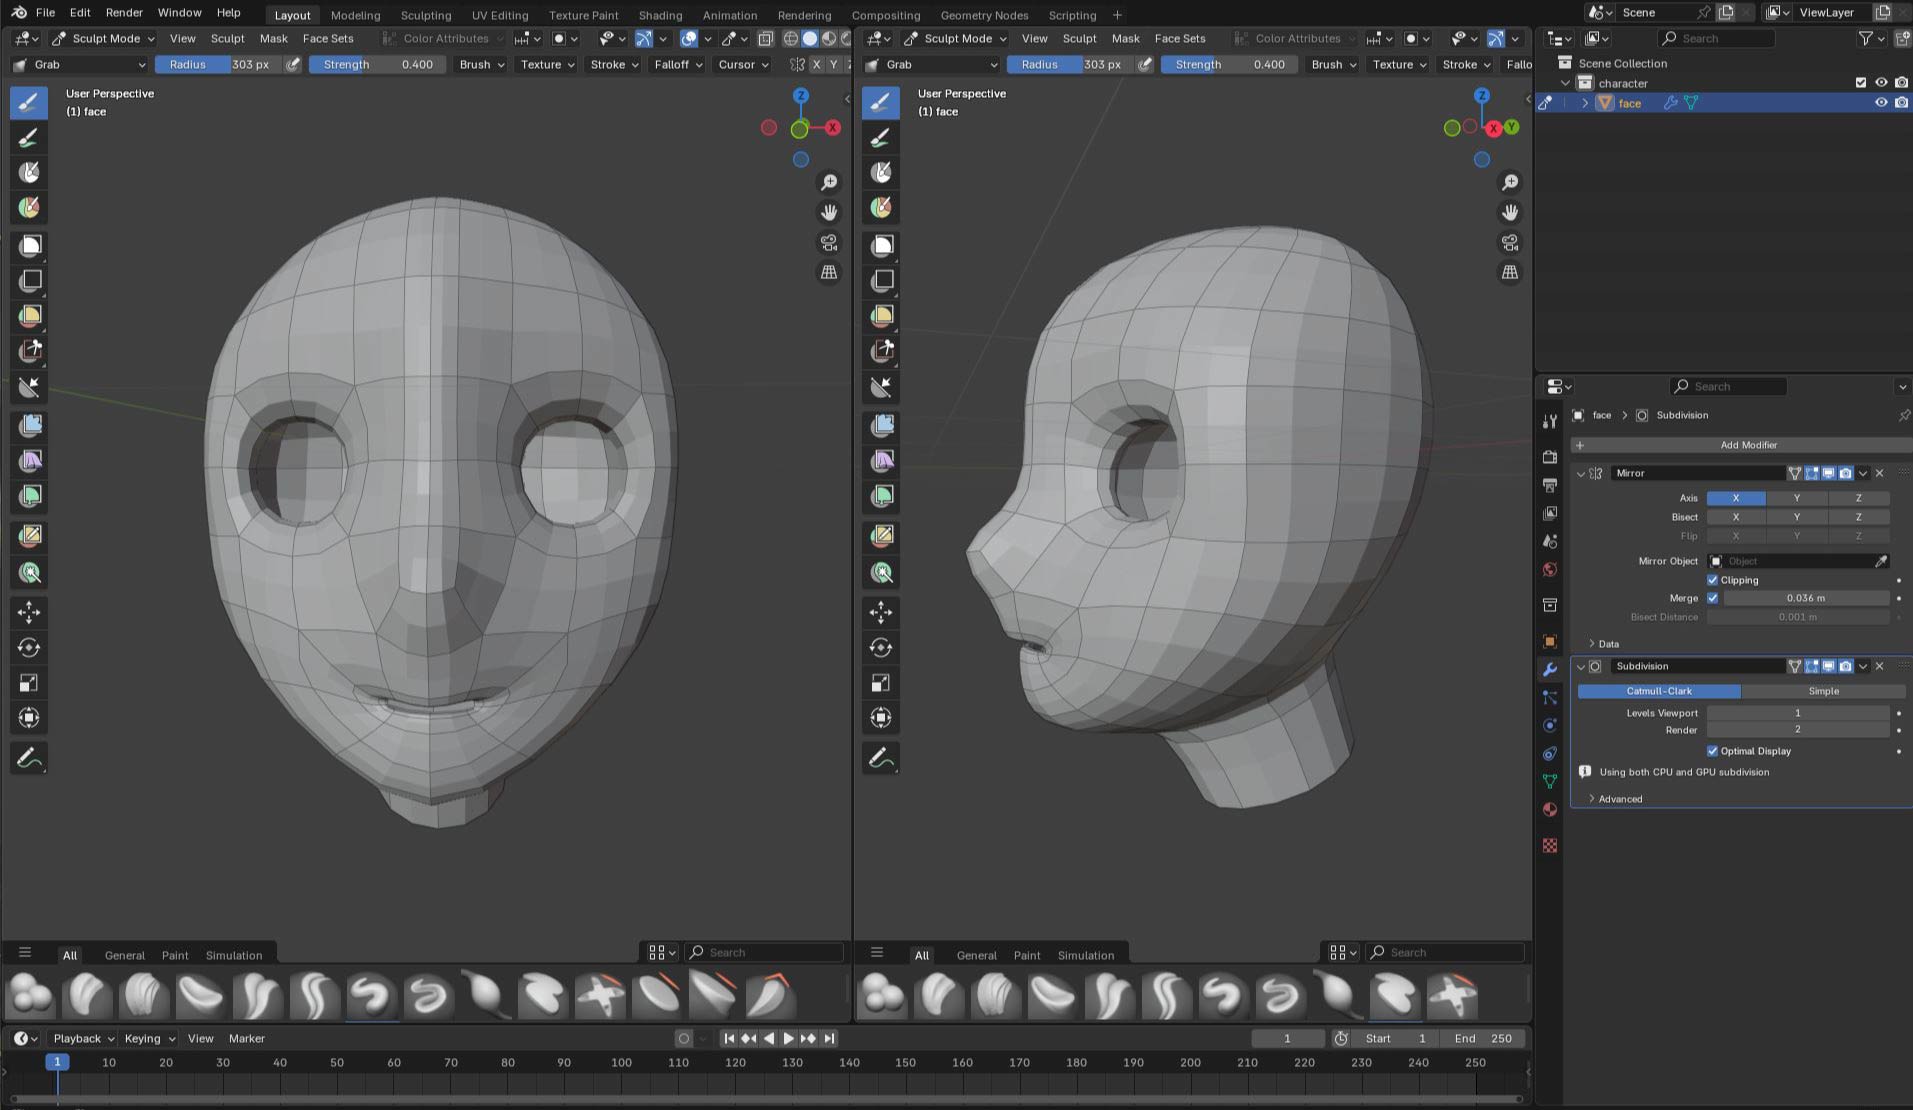Image resolution: width=1913 pixels, height=1110 pixels.
Task: Expand the Advanced section of Subdivision
Action: (1619, 799)
